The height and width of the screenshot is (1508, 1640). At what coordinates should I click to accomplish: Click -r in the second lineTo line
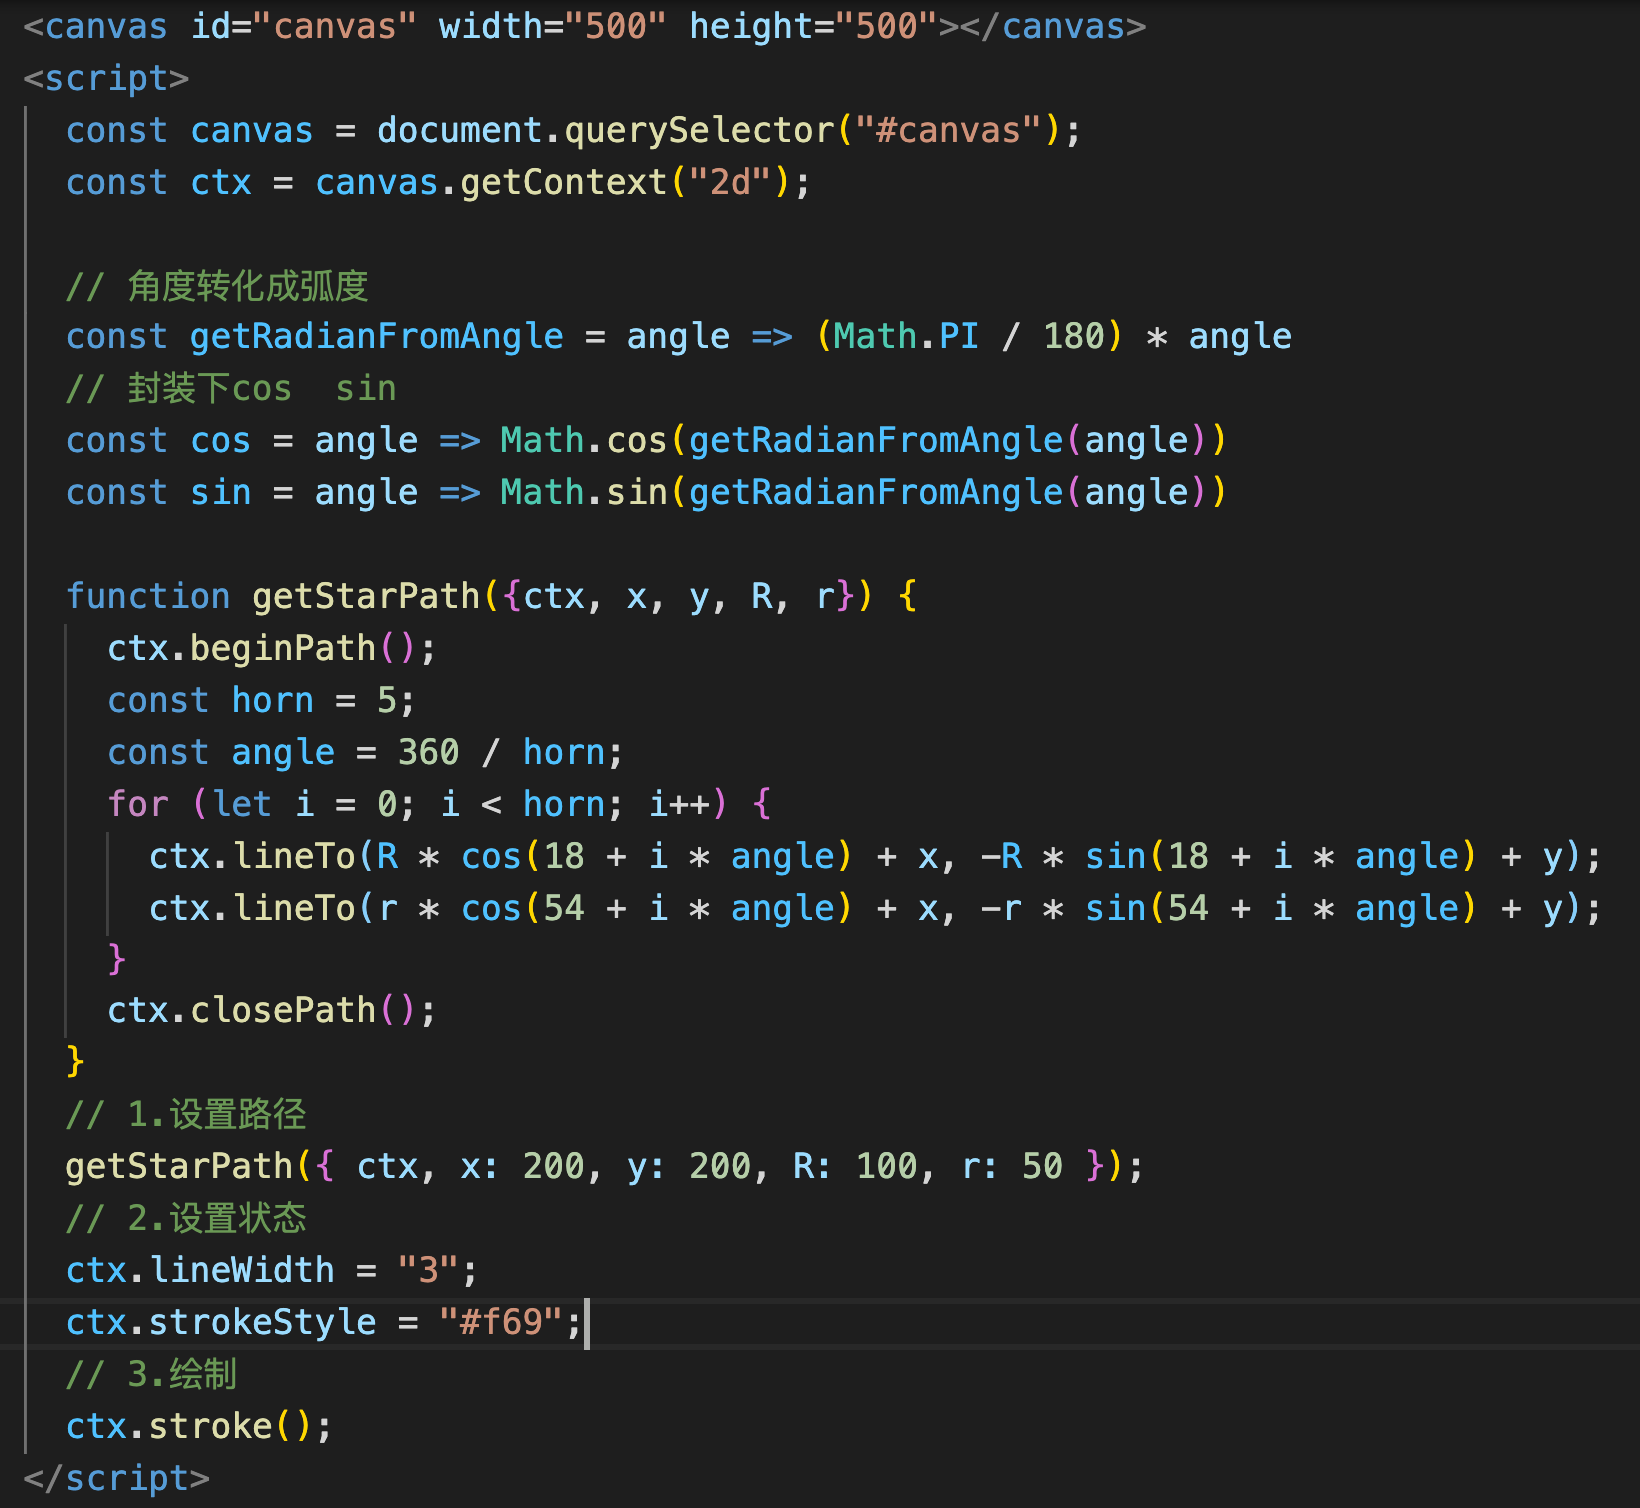tap(1002, 908)
